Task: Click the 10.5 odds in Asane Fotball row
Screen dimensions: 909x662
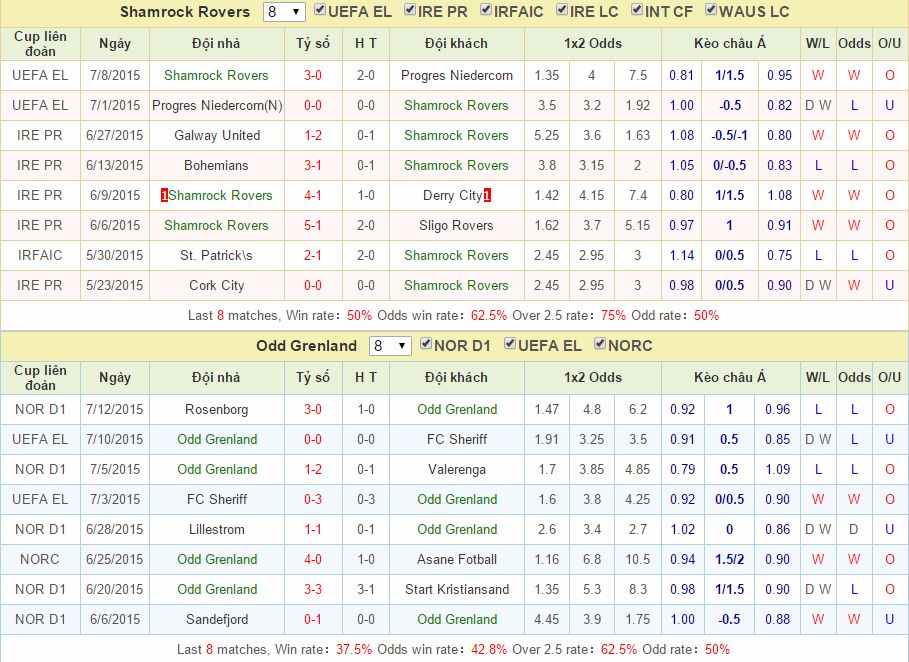Action: click(638, 560)
